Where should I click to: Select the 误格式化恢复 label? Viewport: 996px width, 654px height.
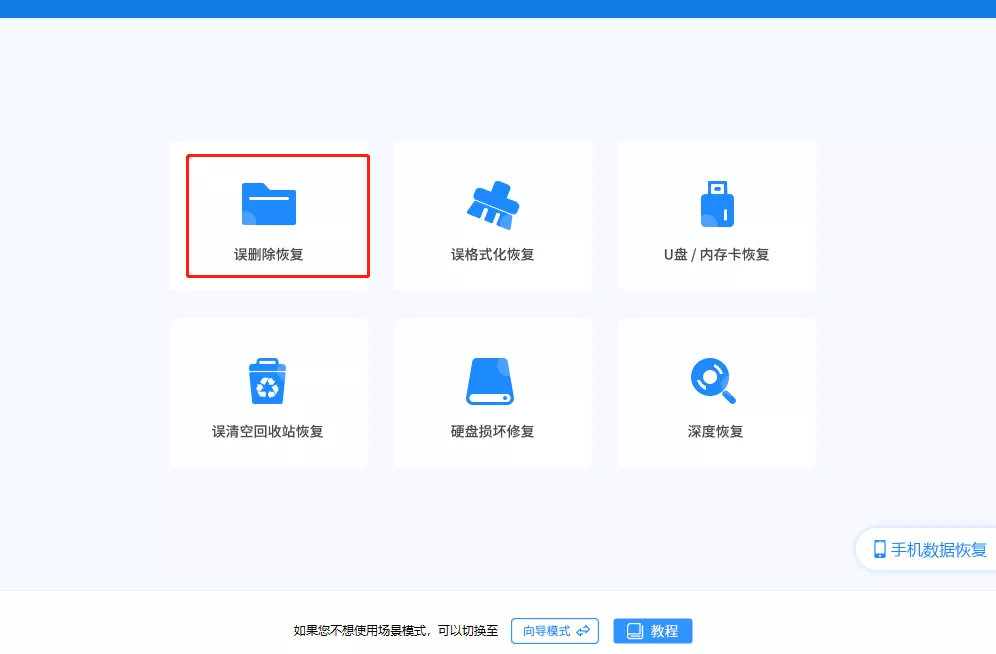[492, 255]
